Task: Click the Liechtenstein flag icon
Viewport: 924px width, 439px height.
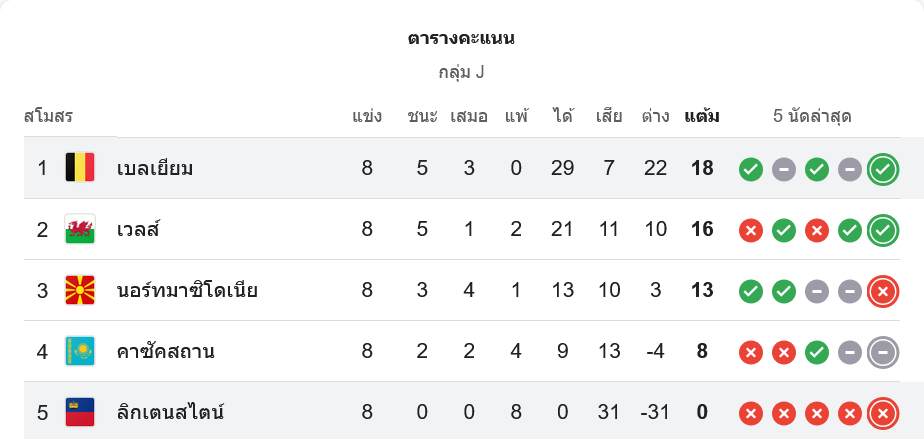Action: 79,412
